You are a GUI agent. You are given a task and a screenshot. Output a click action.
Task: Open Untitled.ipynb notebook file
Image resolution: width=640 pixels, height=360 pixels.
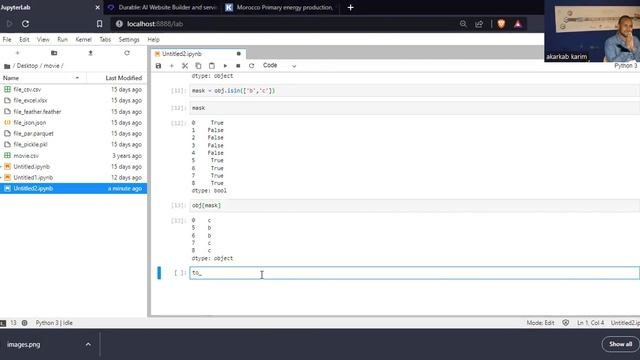click(x=73, y=167)
